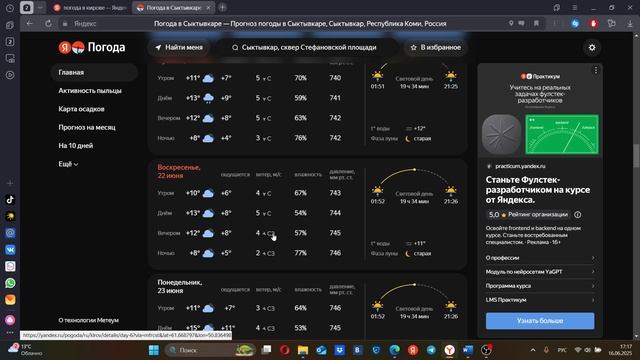Expand the О профессии ad link
Viewport: 640px width, 360px height.
pos(540,258)
